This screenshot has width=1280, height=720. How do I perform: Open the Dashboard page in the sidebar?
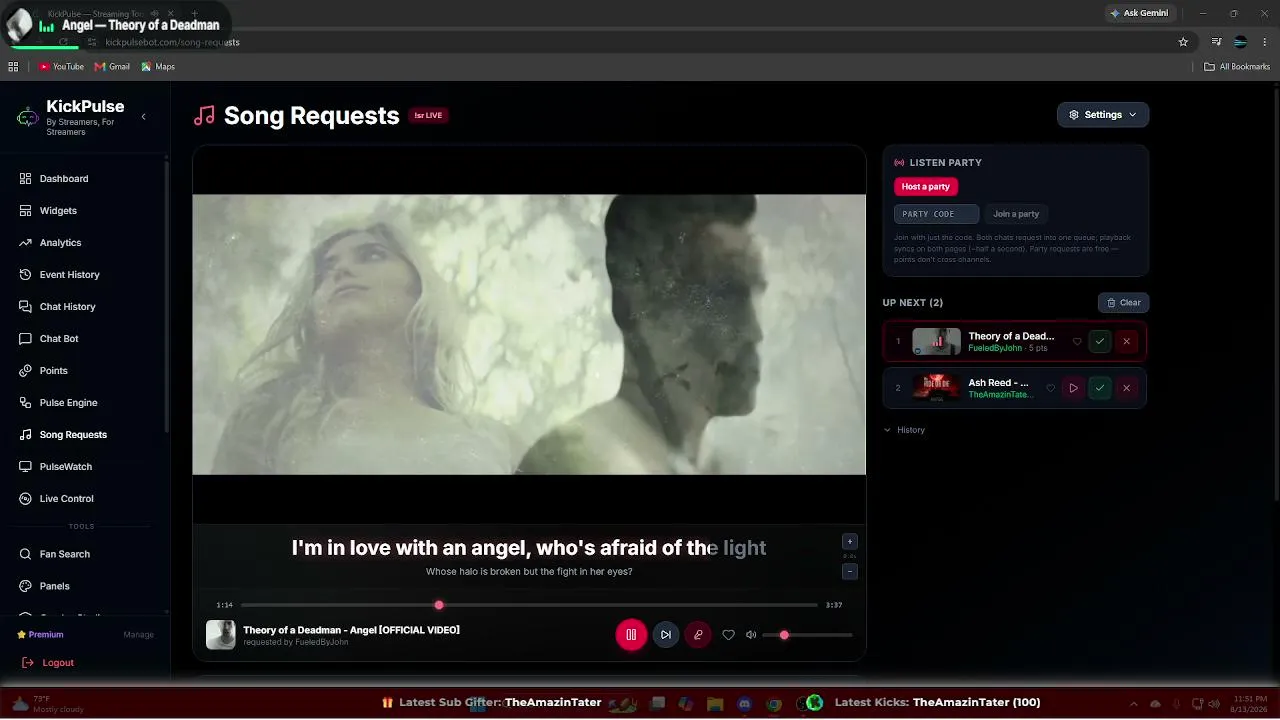[x=64, y=179]
